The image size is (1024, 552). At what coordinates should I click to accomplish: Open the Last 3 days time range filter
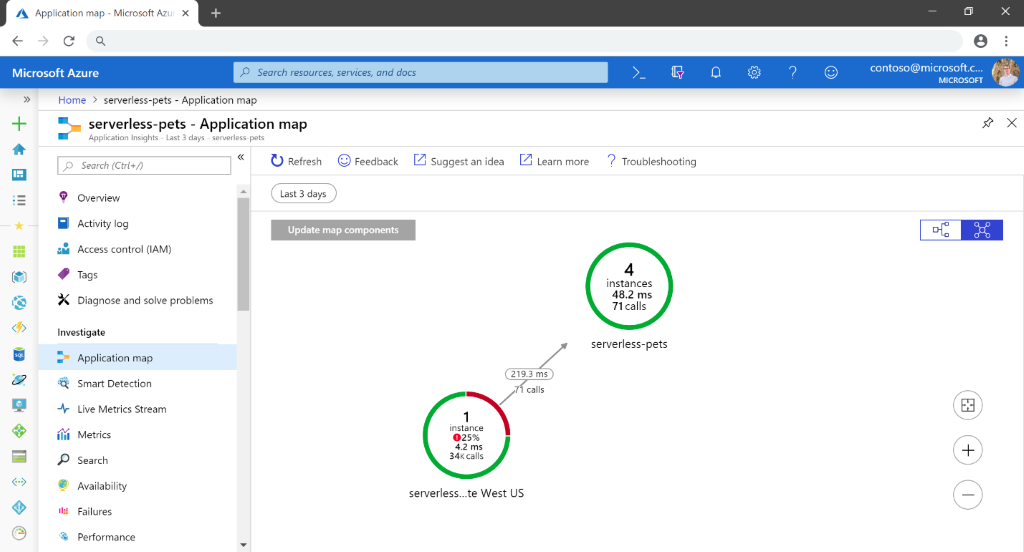tap(304, 193)
